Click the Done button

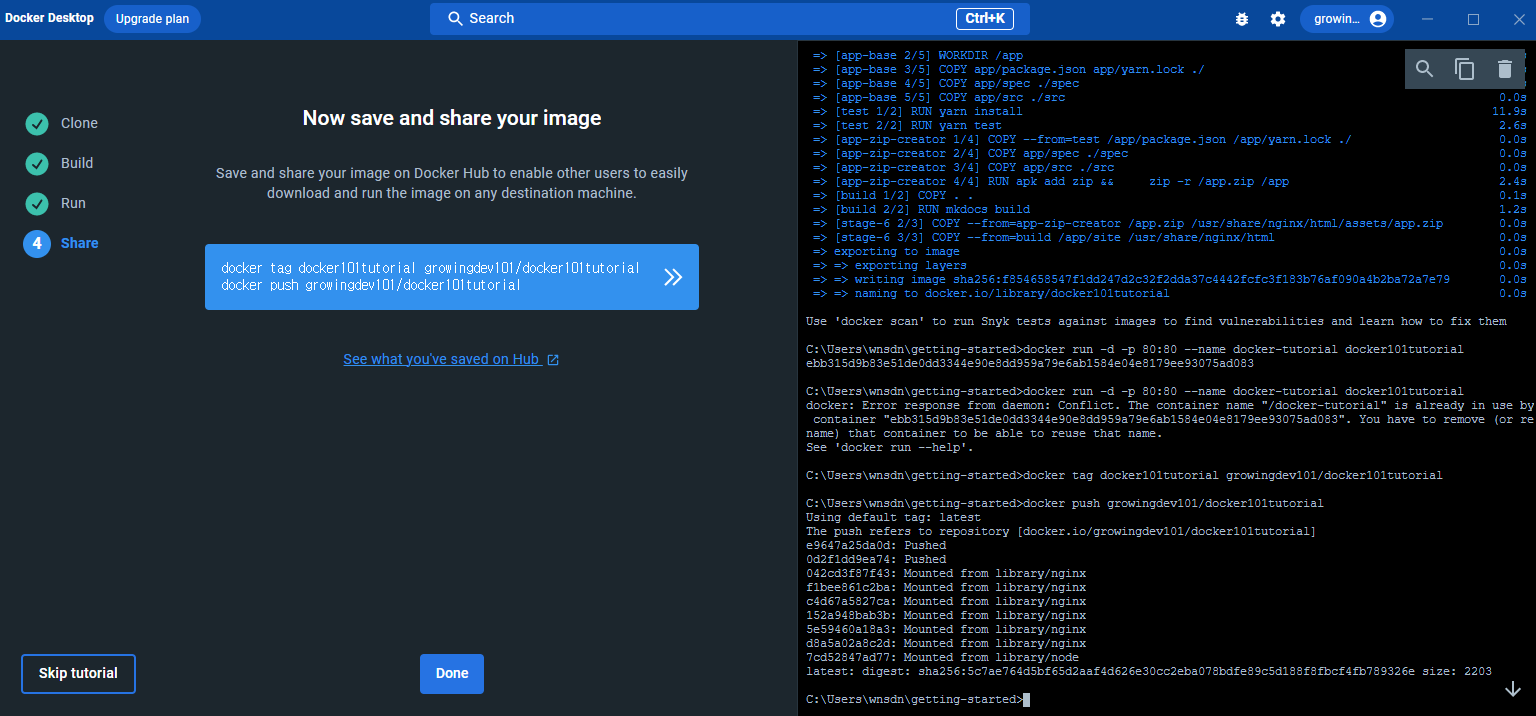point(452,674)
